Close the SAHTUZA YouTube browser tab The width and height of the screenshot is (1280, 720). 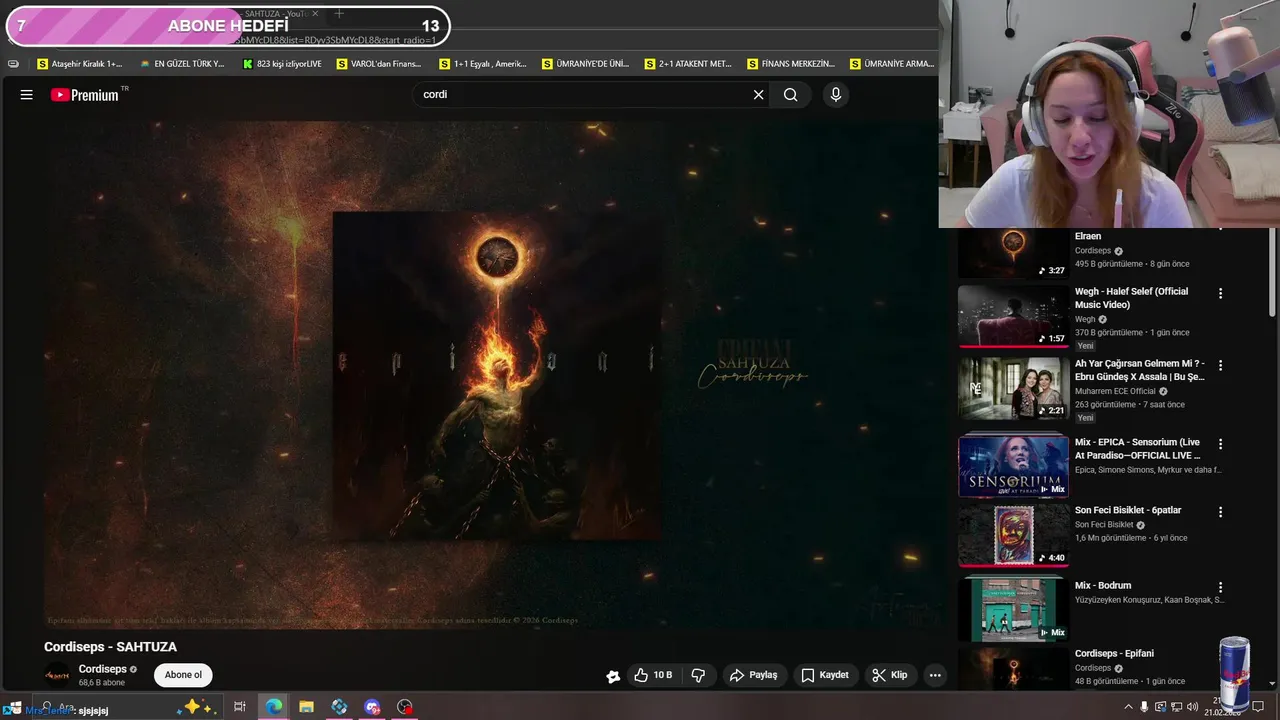[315, 13]
